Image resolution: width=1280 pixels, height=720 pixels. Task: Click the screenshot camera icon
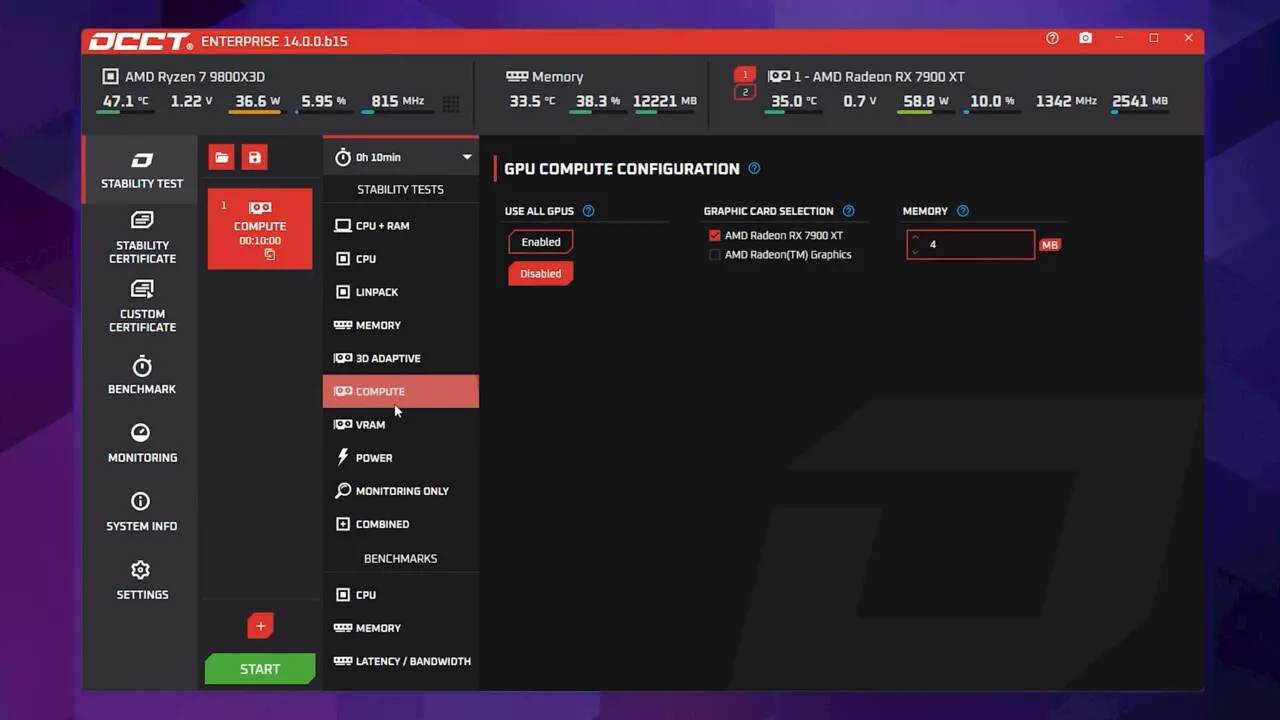(1086, 38)
